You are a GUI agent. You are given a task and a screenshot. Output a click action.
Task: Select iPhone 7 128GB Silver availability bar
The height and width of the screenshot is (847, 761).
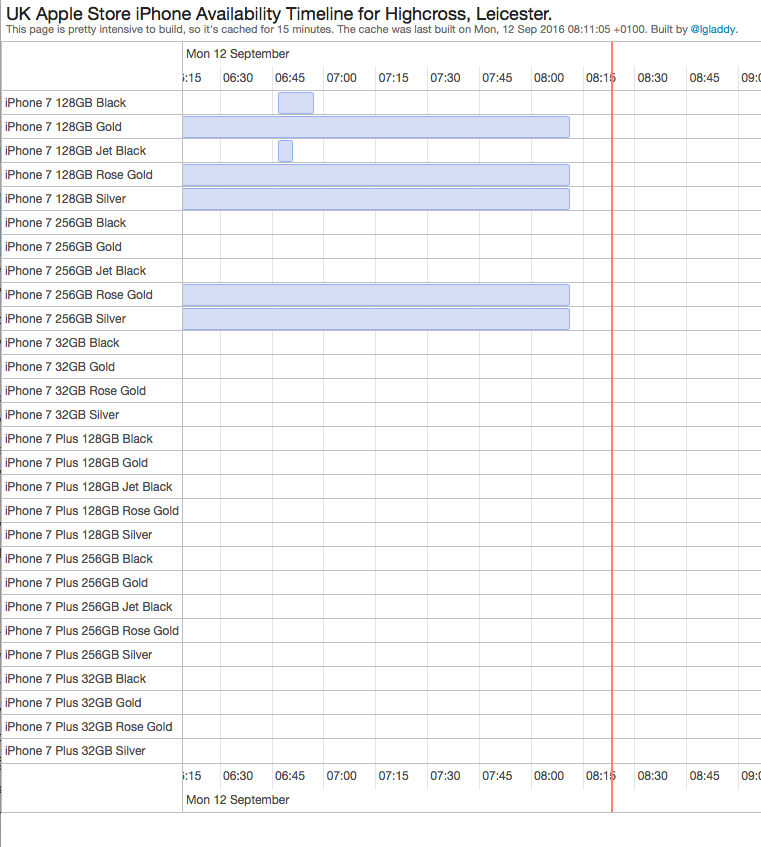click(376, 199)
